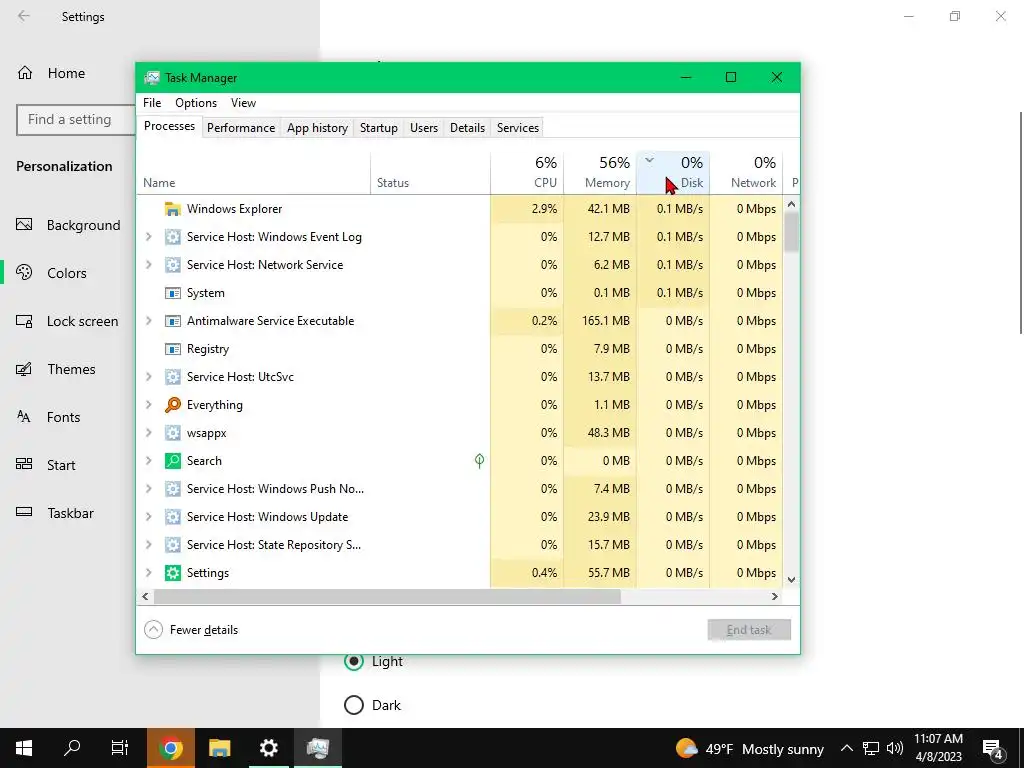Open the View menu

(x=243, y=103)
